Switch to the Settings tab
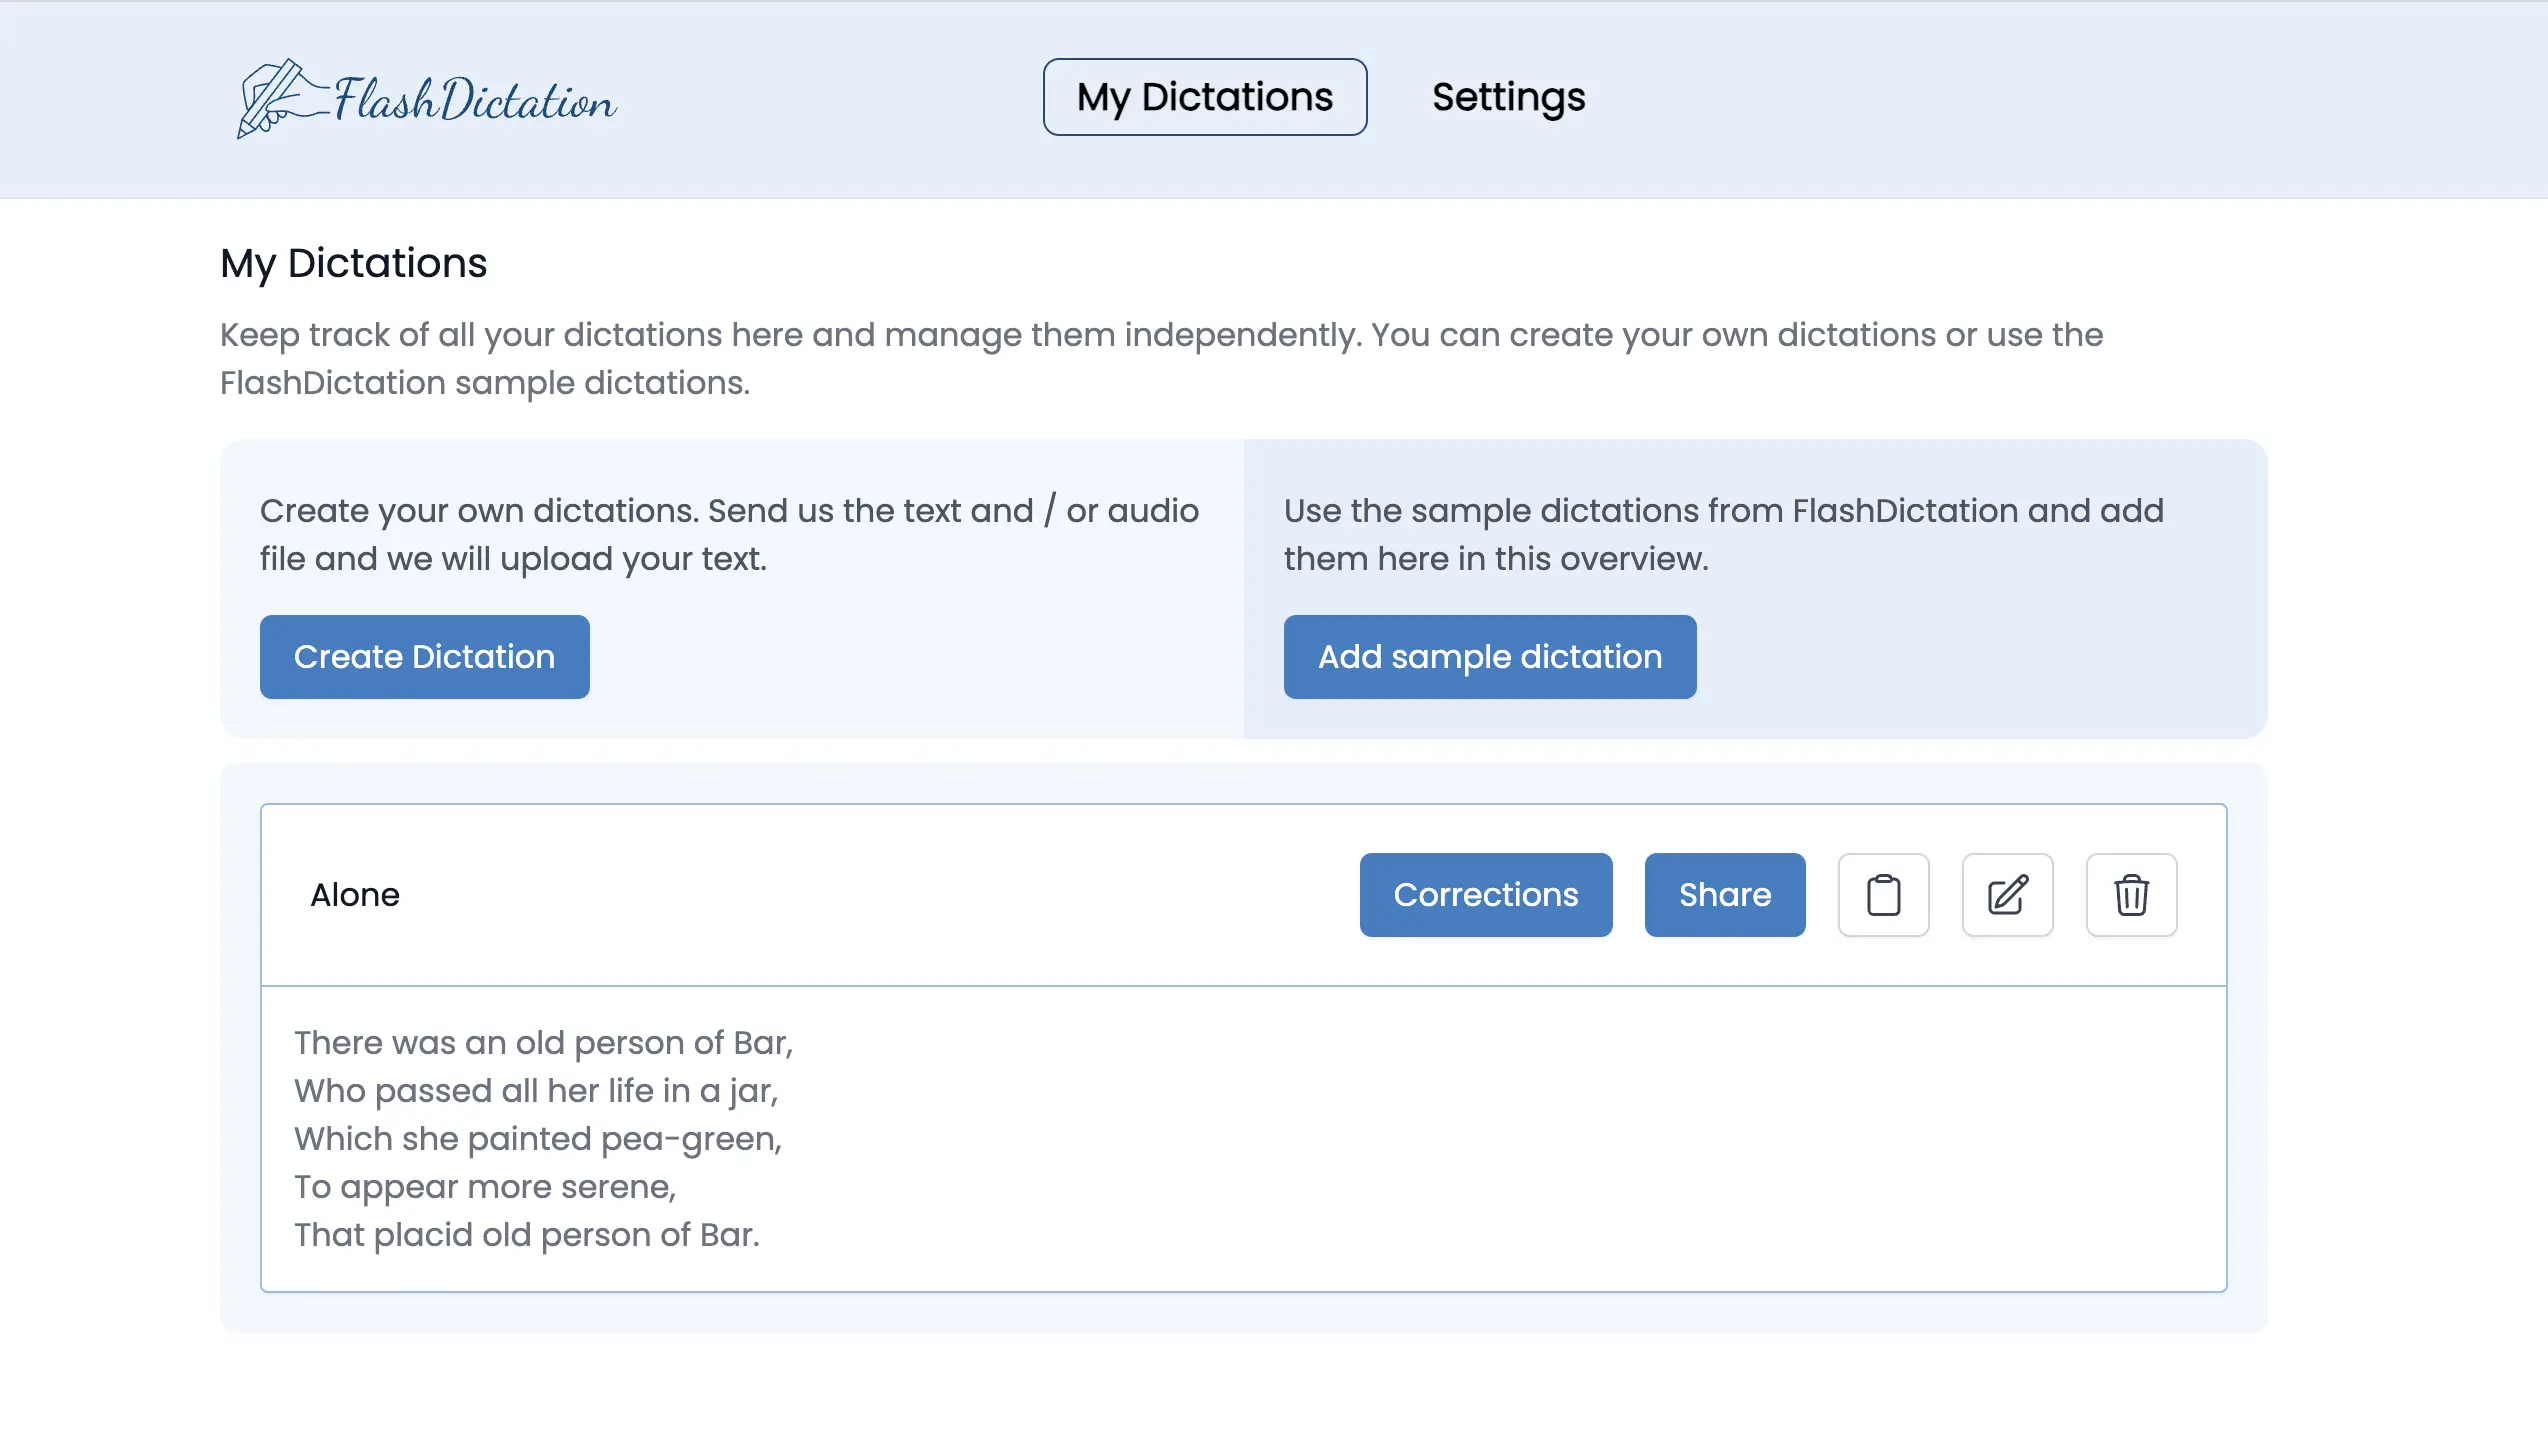Image resolution: width=2548 pixels, height=1434 pixels. [x=1508, y=97]
